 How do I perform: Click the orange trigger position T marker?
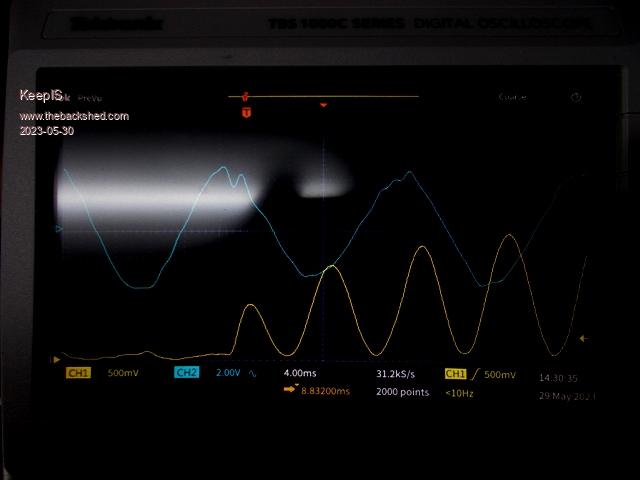tap(245, 113)
